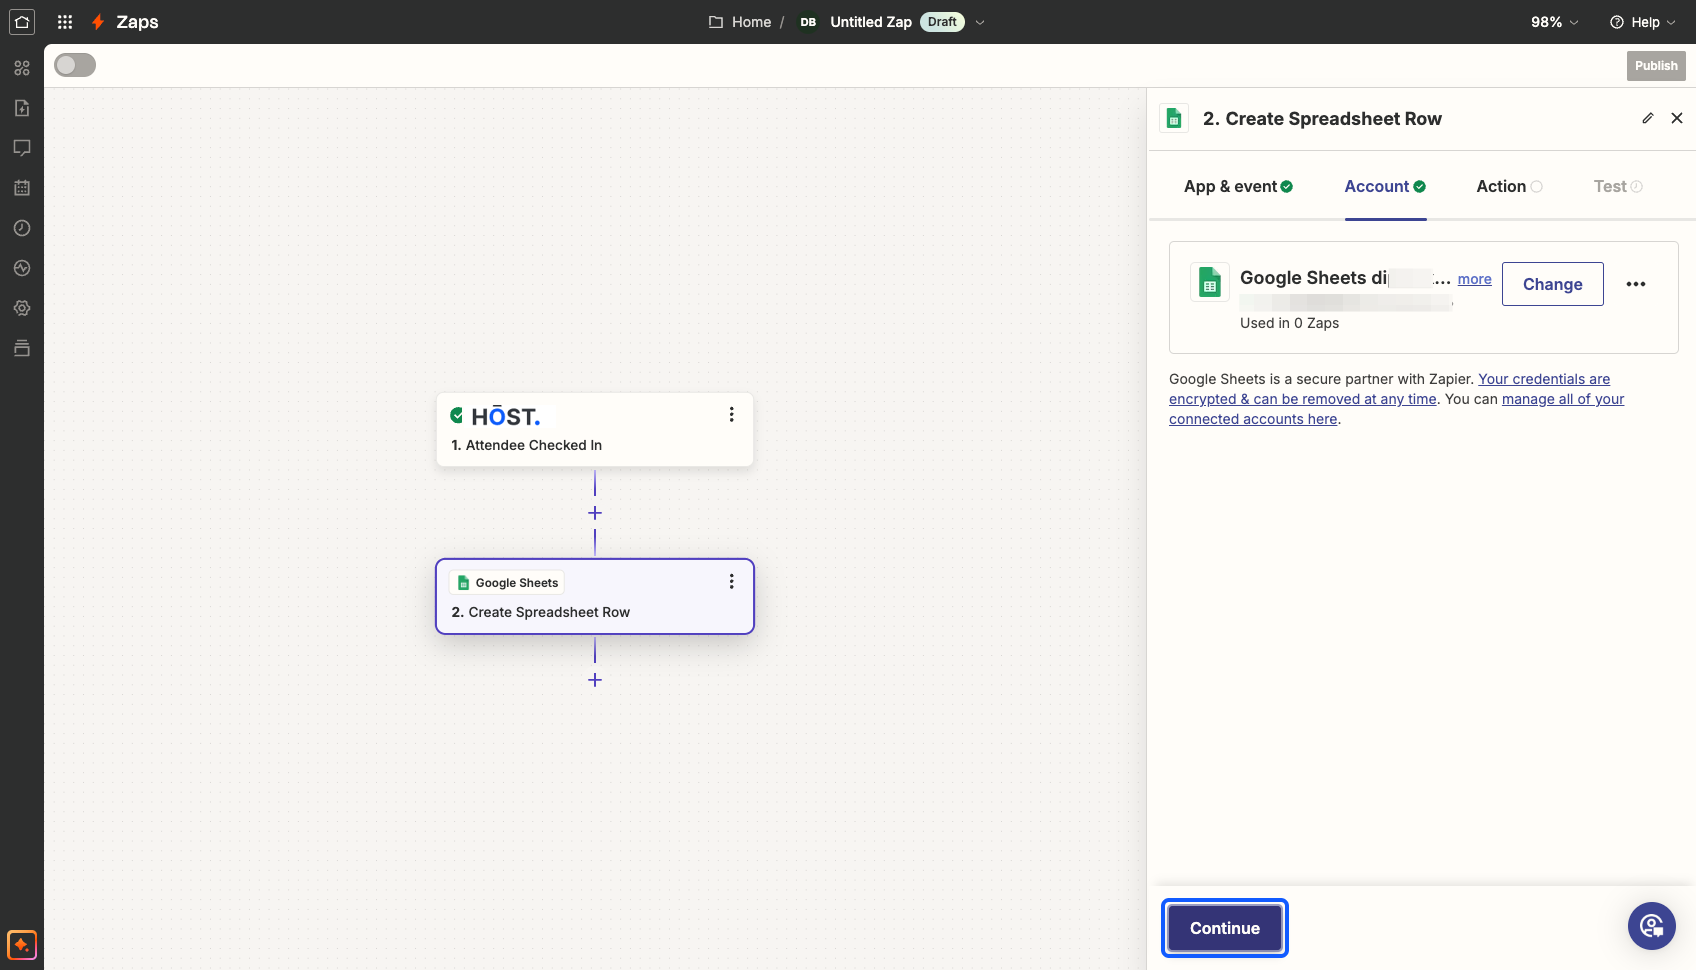The width and height of the screenshot is (1696, 970).
Task: Open the calendar icon in left sidebar
Action: [x=22, y=188]
